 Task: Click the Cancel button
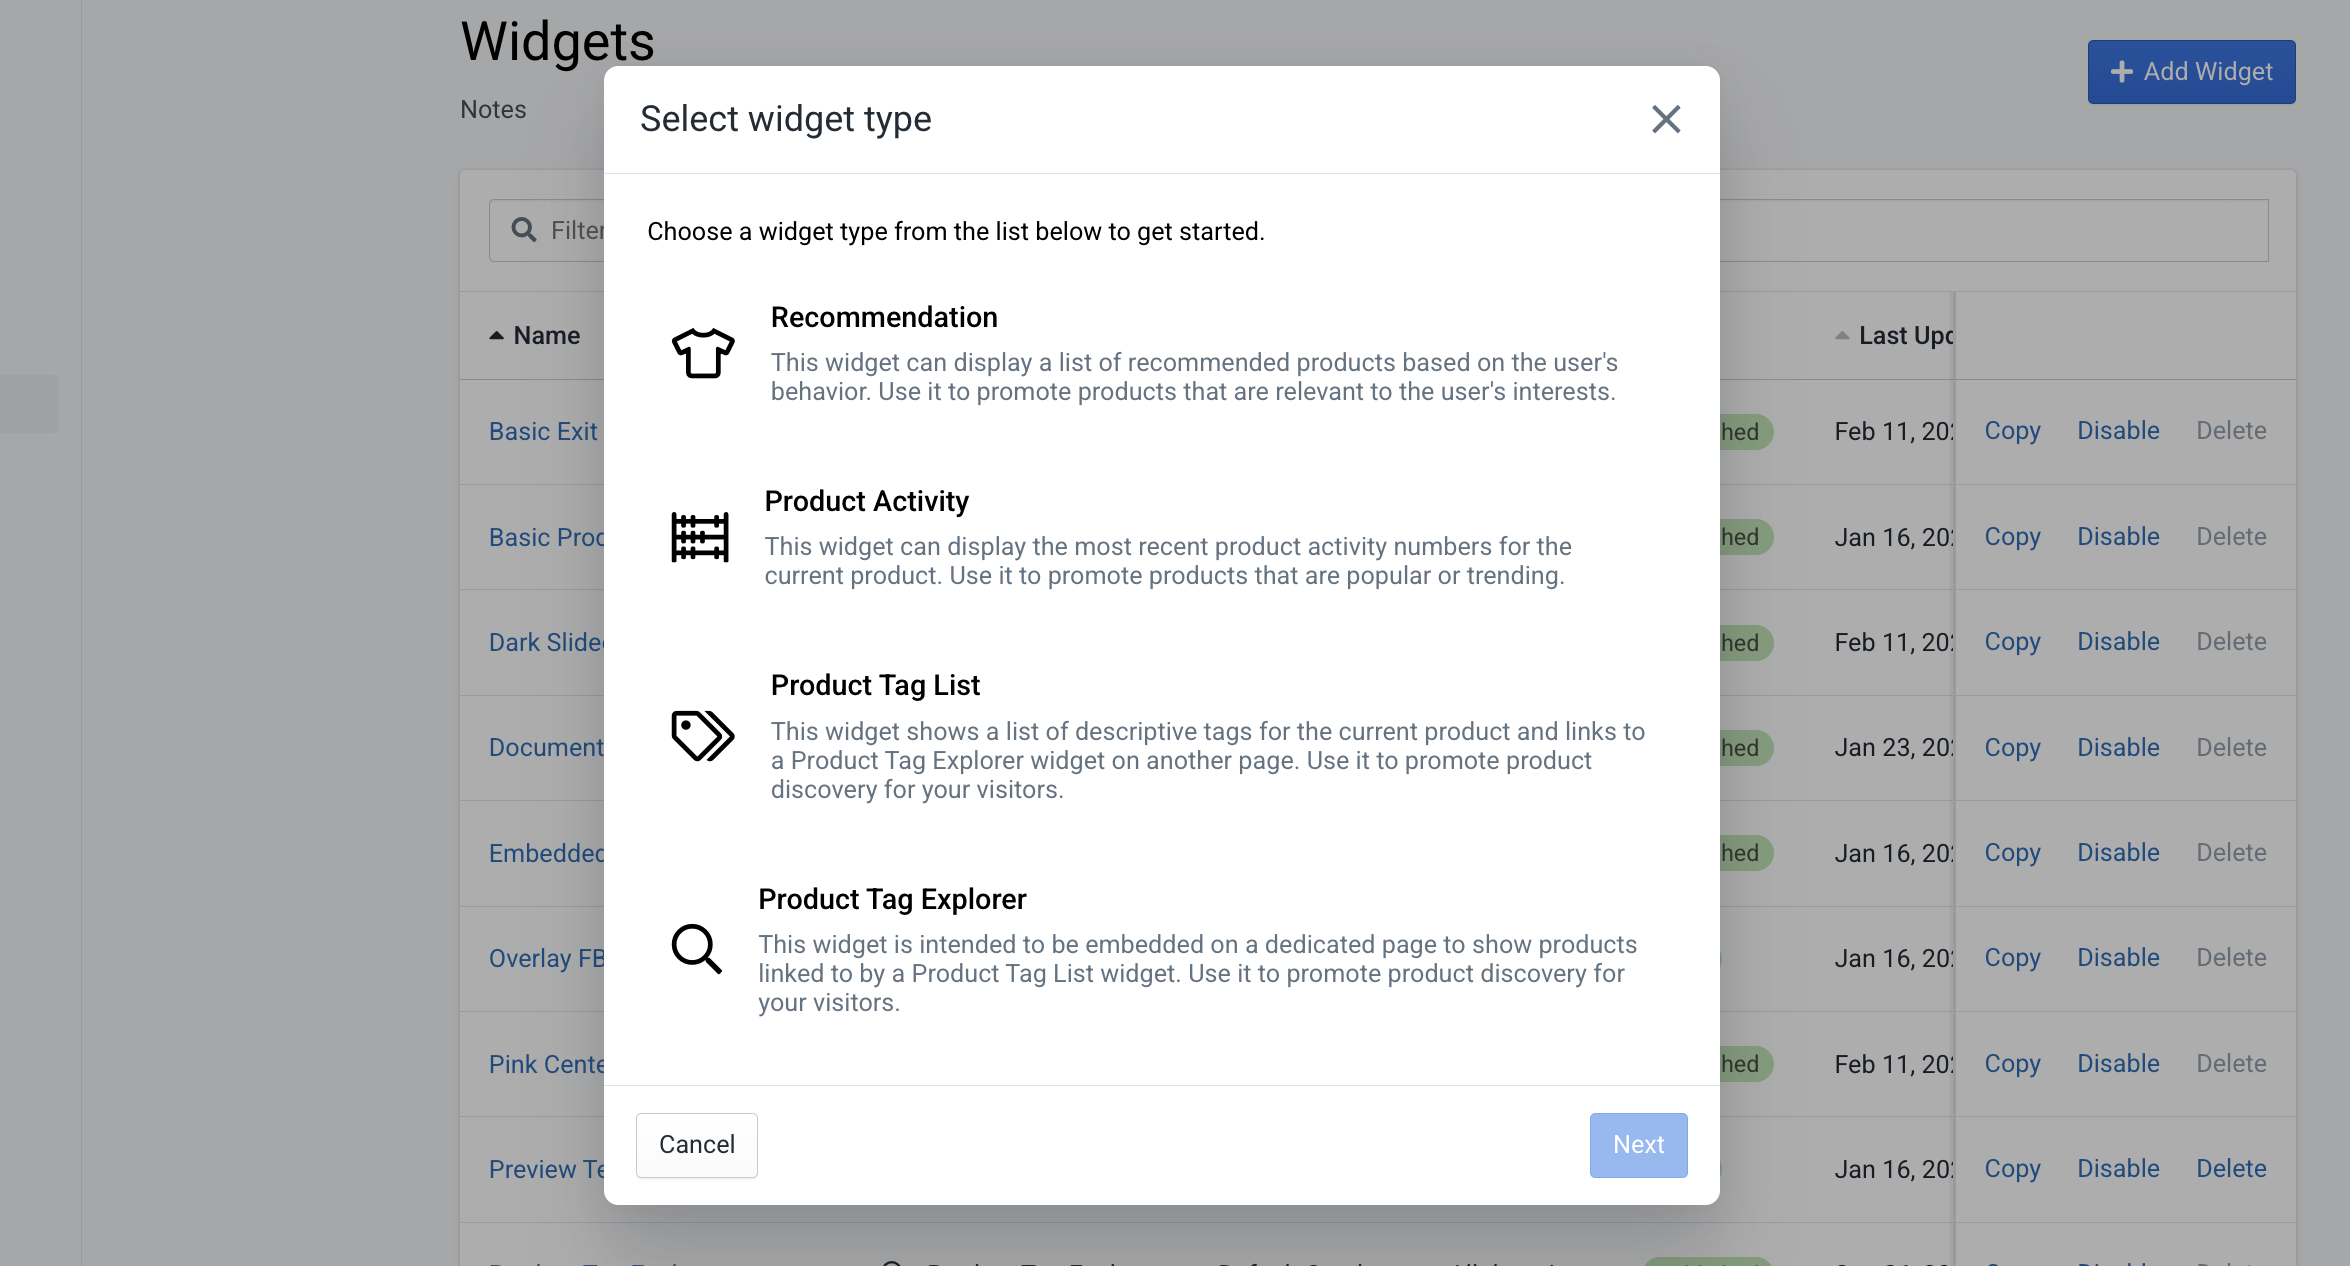(x=696, y=1145)
